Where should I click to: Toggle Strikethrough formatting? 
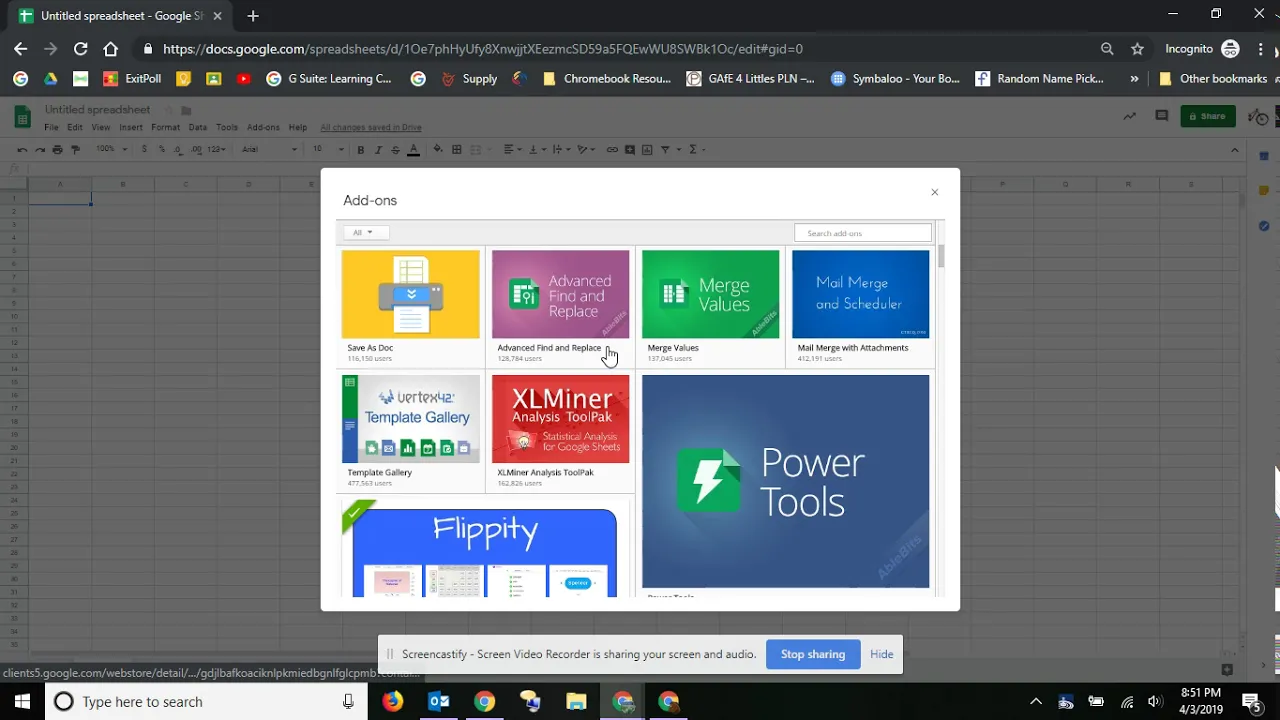coord(395,149)
